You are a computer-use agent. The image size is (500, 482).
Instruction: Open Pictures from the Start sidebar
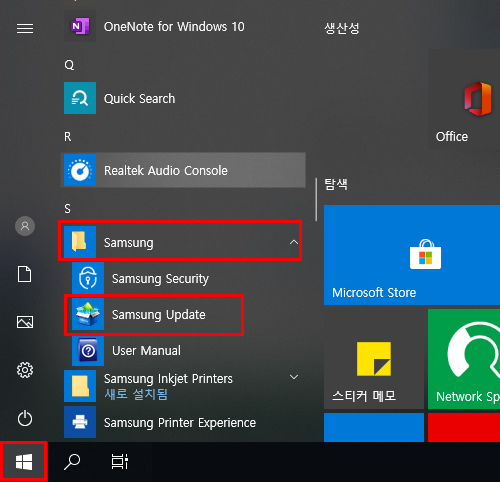click(x=25, y=322)
